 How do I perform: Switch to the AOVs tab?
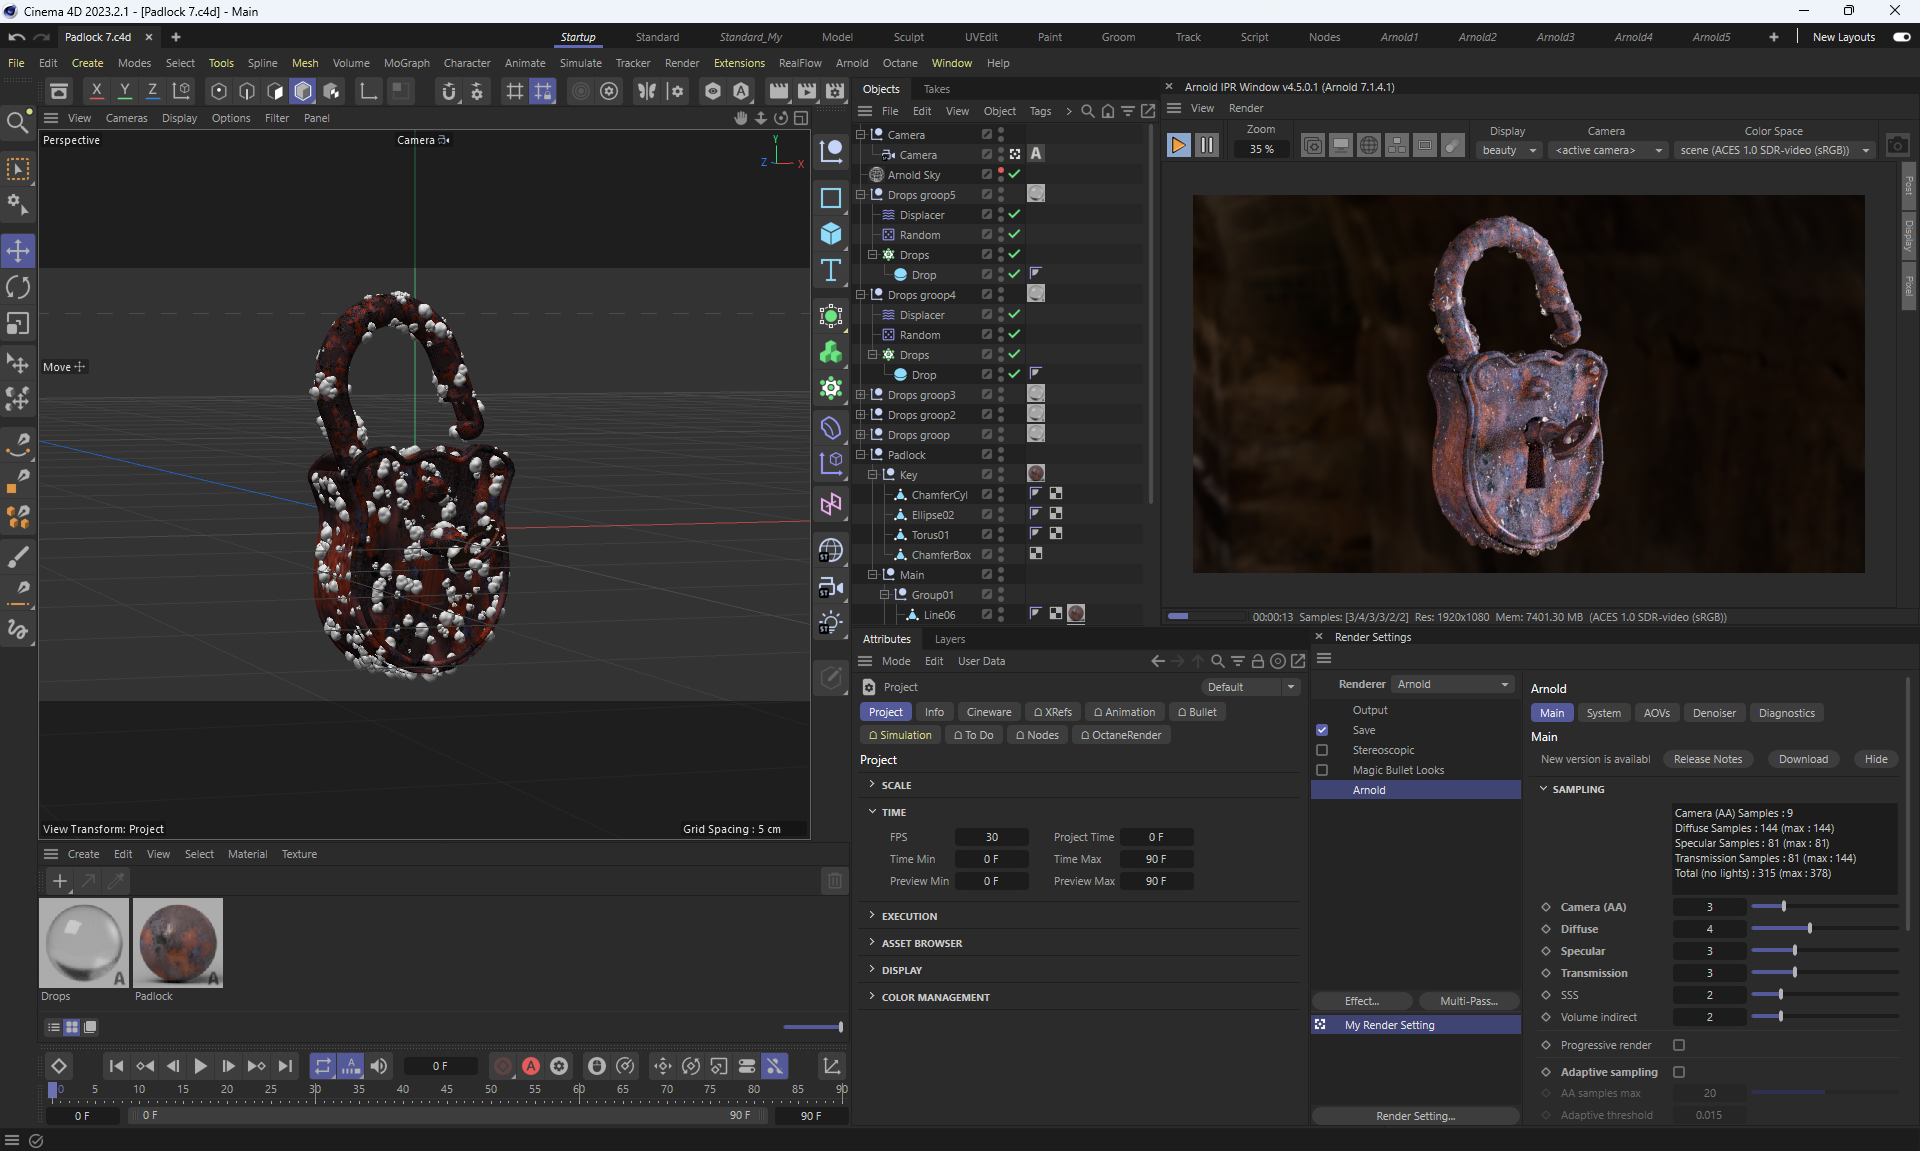click(x=1656, y=713)
